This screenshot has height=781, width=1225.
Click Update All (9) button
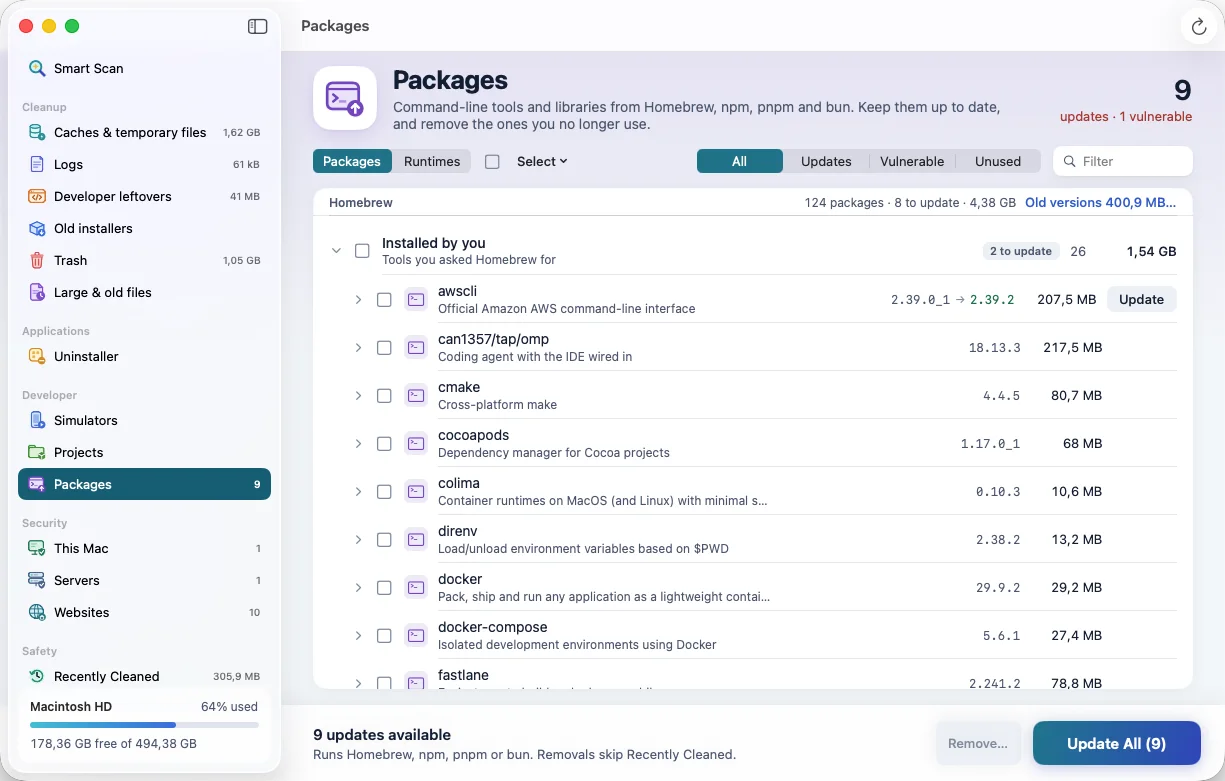click(1116, 743)
